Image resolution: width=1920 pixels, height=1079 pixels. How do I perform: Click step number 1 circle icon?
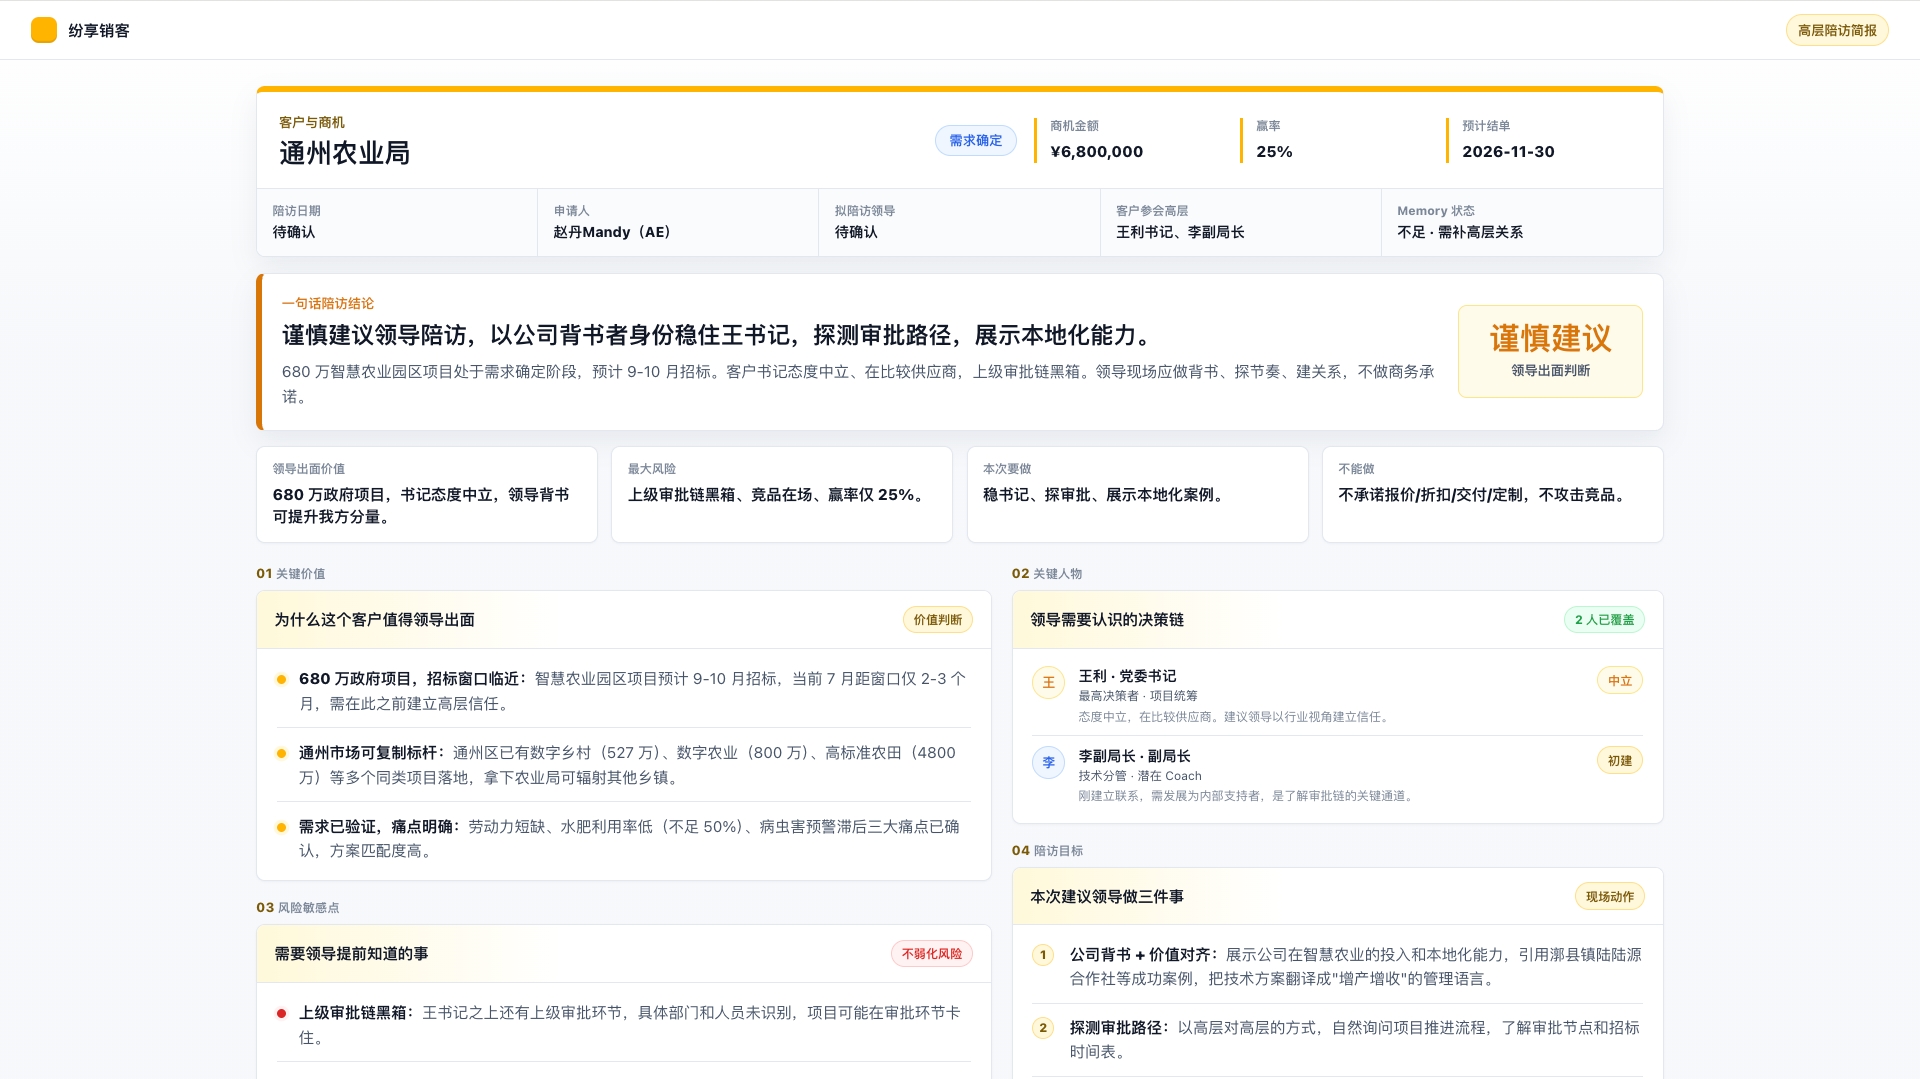tap(1043, 955)
